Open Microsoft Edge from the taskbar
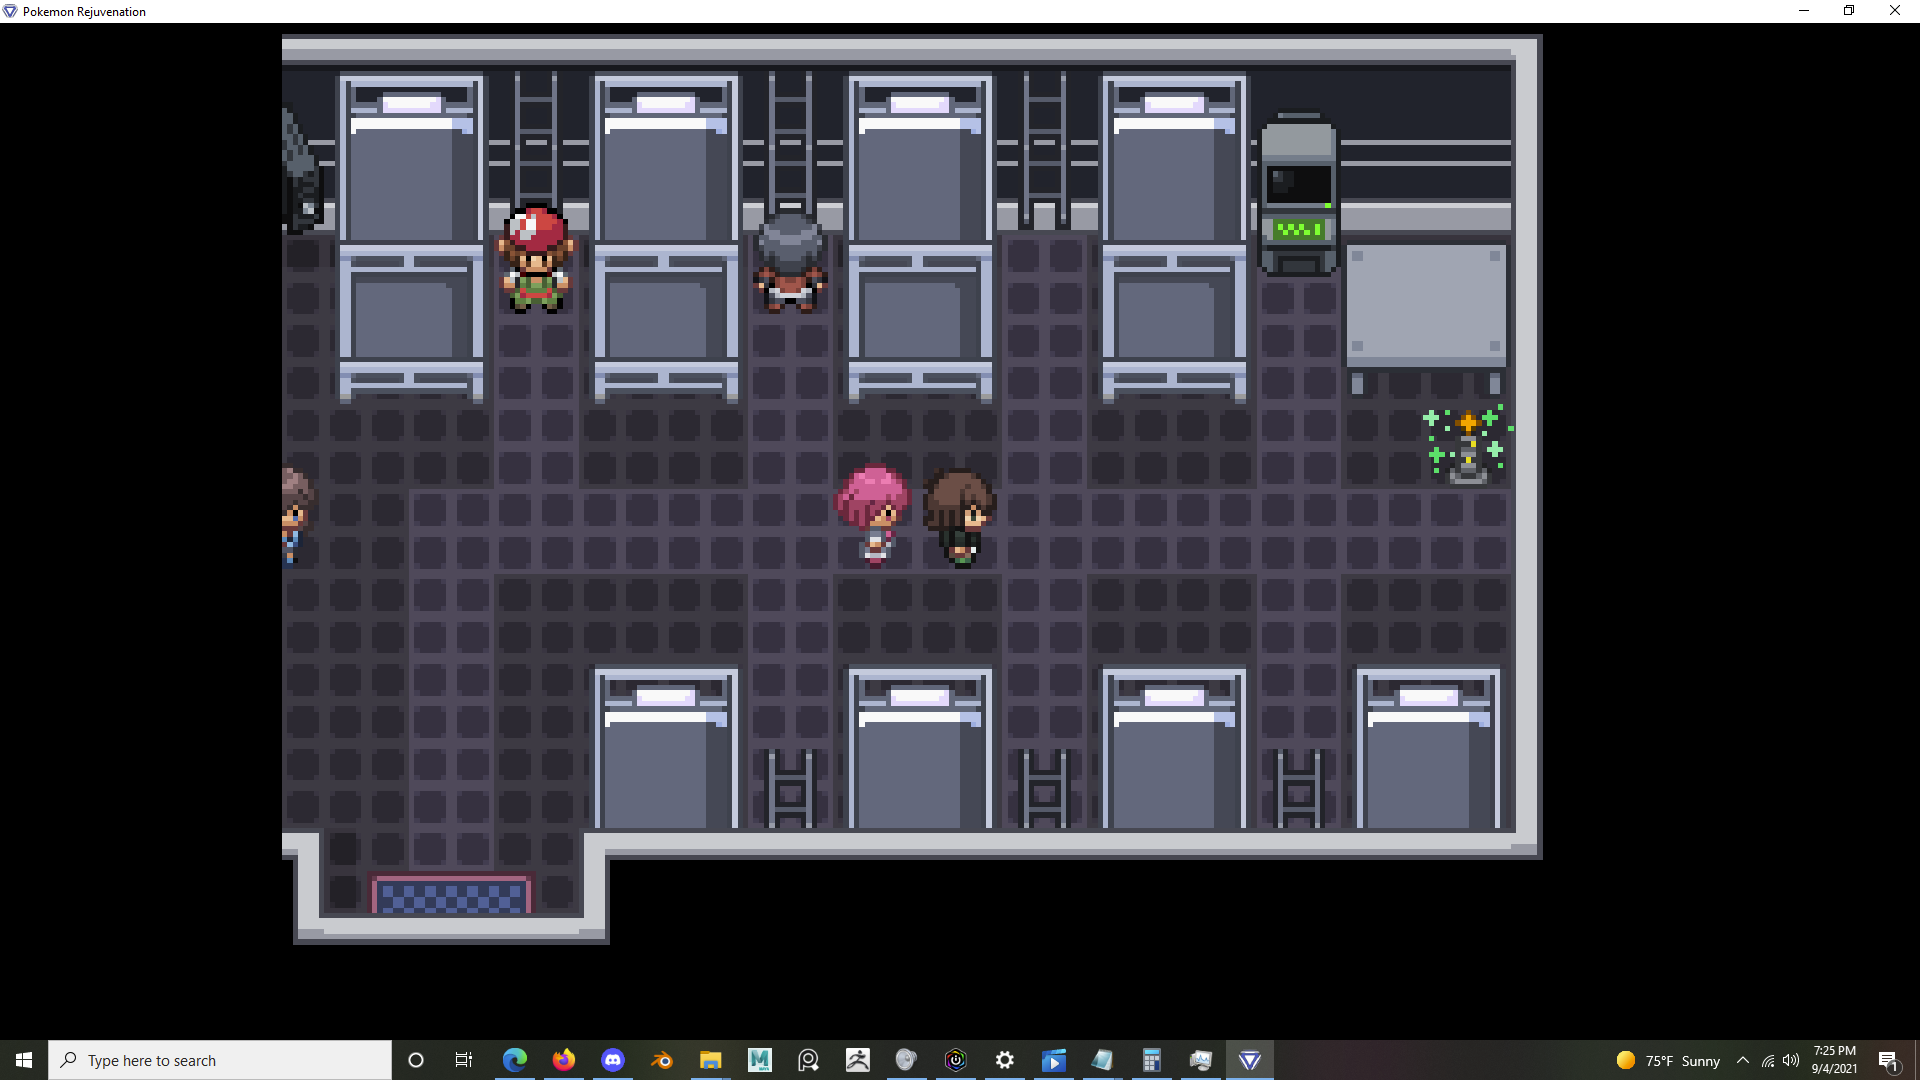This screenshot has height=1080, width=1920. (x=515, y=1060)
